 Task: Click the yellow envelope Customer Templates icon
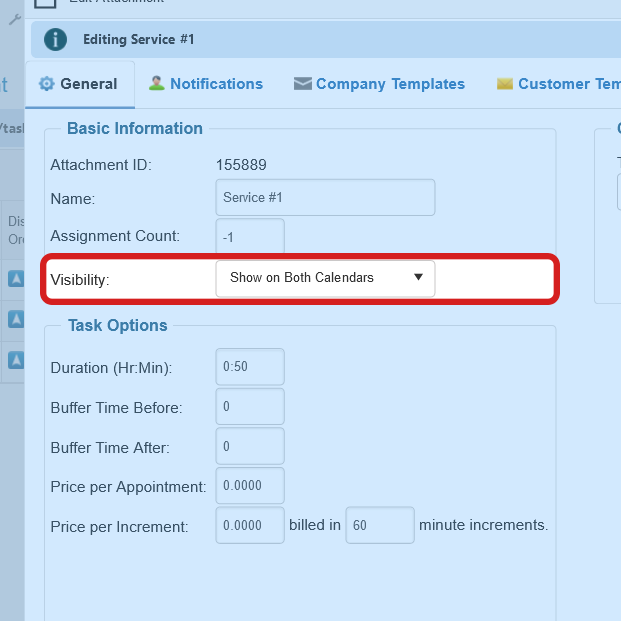point(505,84)
